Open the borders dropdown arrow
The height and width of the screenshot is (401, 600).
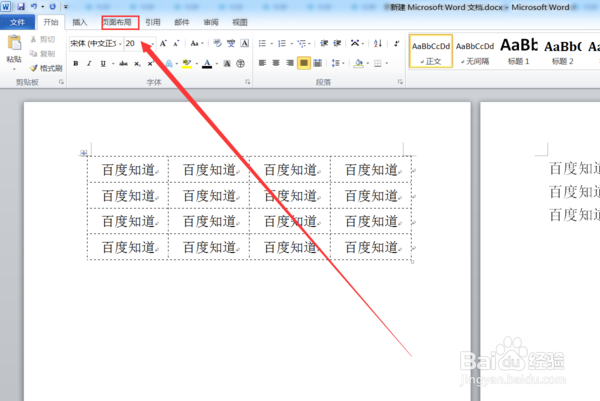tap(387, 63)
